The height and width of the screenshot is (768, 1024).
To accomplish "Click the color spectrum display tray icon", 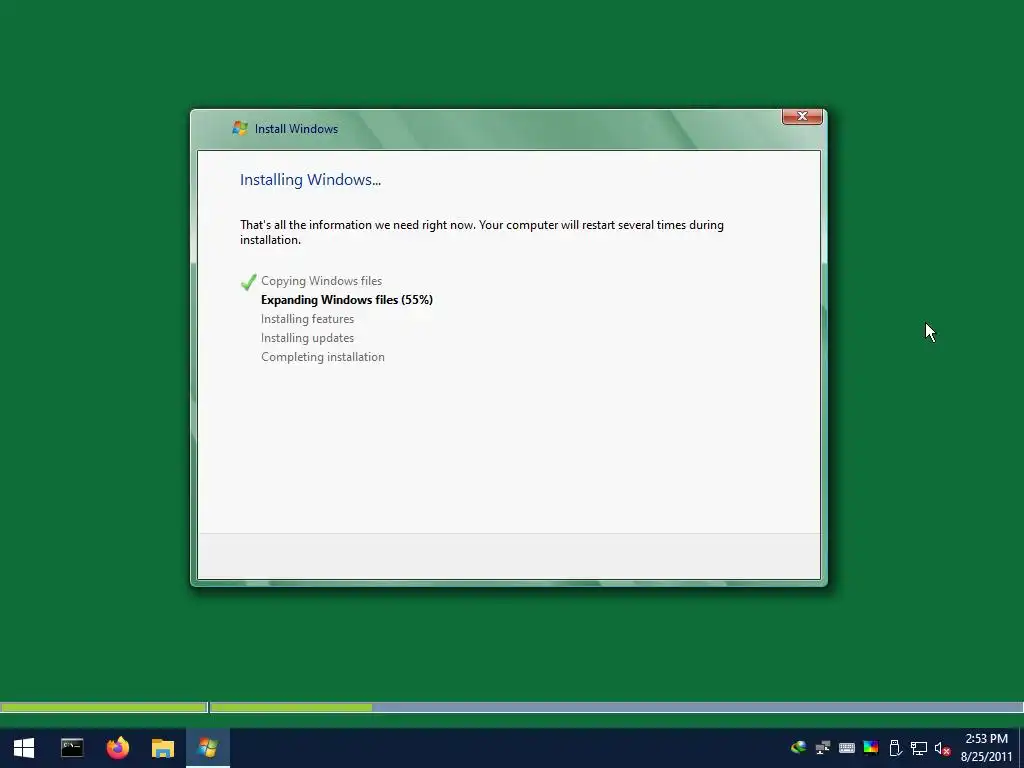I will (x=871, y=748).
